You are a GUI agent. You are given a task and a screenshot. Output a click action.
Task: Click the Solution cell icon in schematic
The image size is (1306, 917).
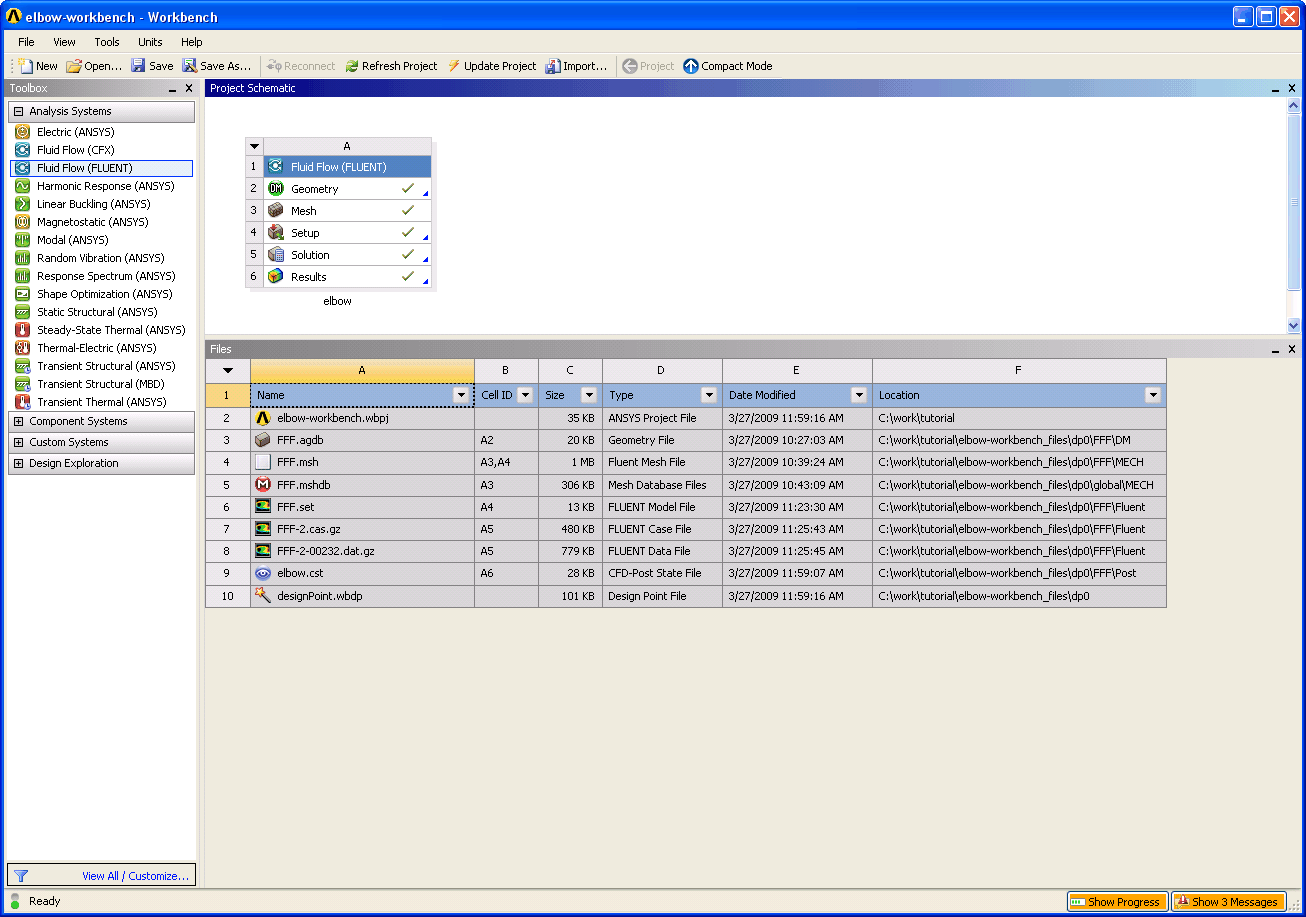tap(276, 255)
